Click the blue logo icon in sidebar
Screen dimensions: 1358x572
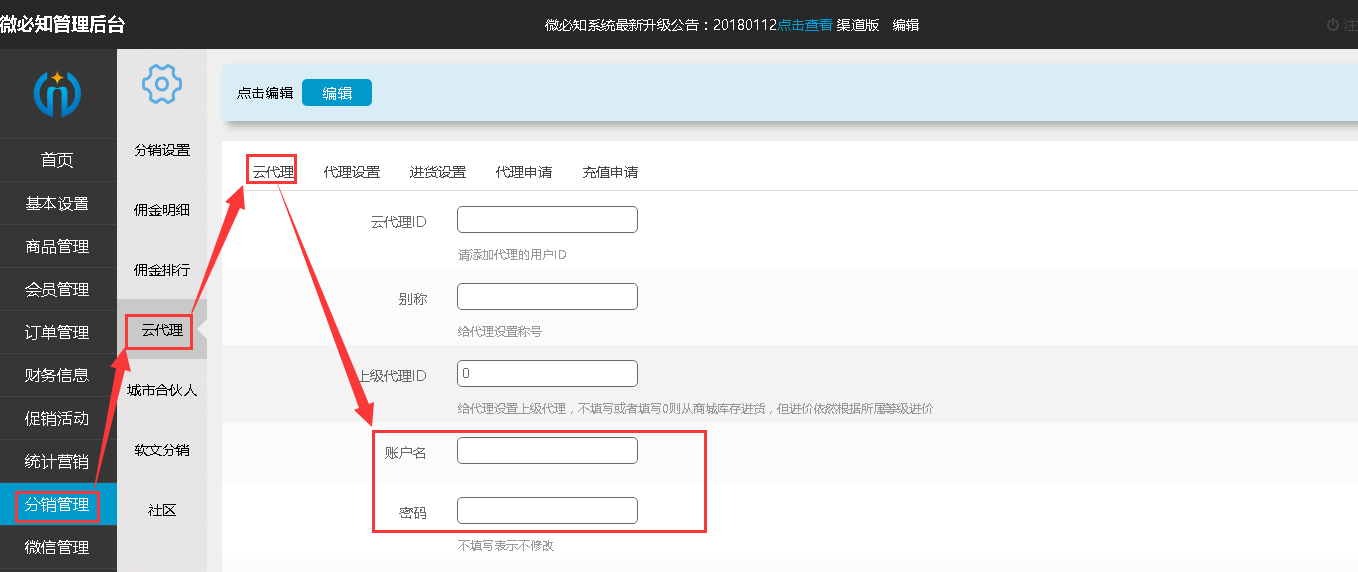(57, 94)
